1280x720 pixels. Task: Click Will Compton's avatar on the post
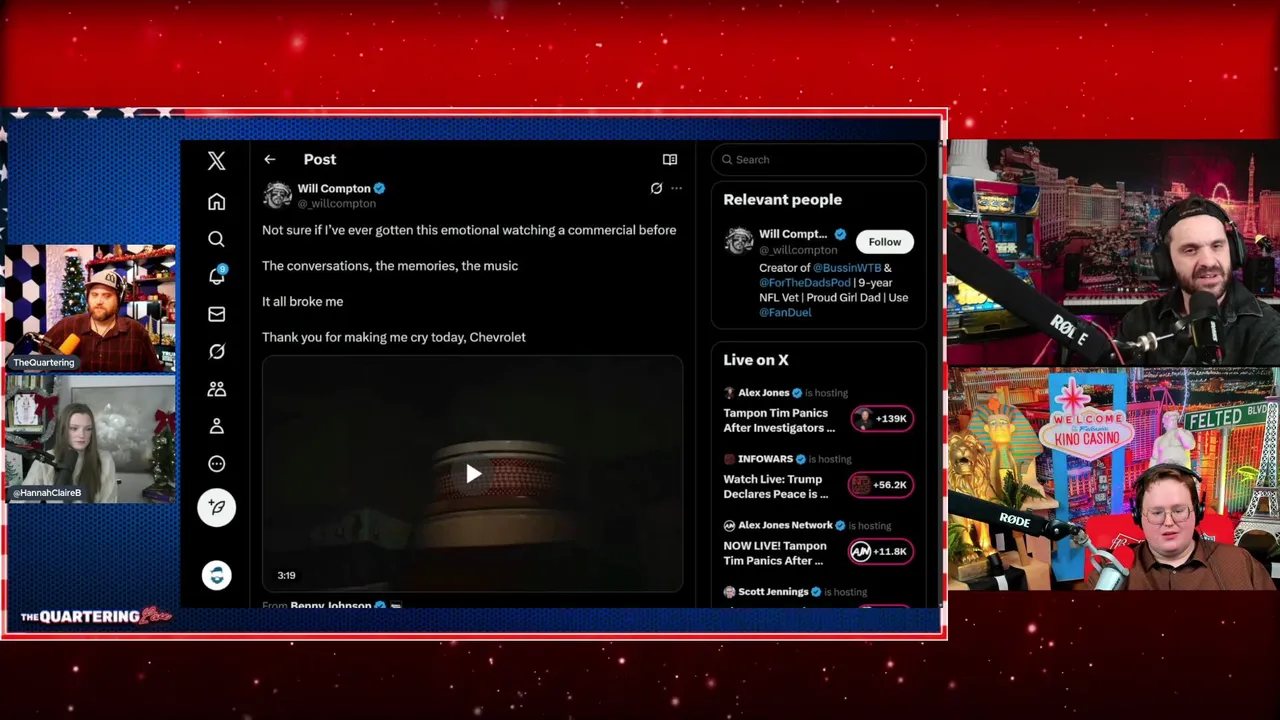pyautogui.click(x=277, y=195)
